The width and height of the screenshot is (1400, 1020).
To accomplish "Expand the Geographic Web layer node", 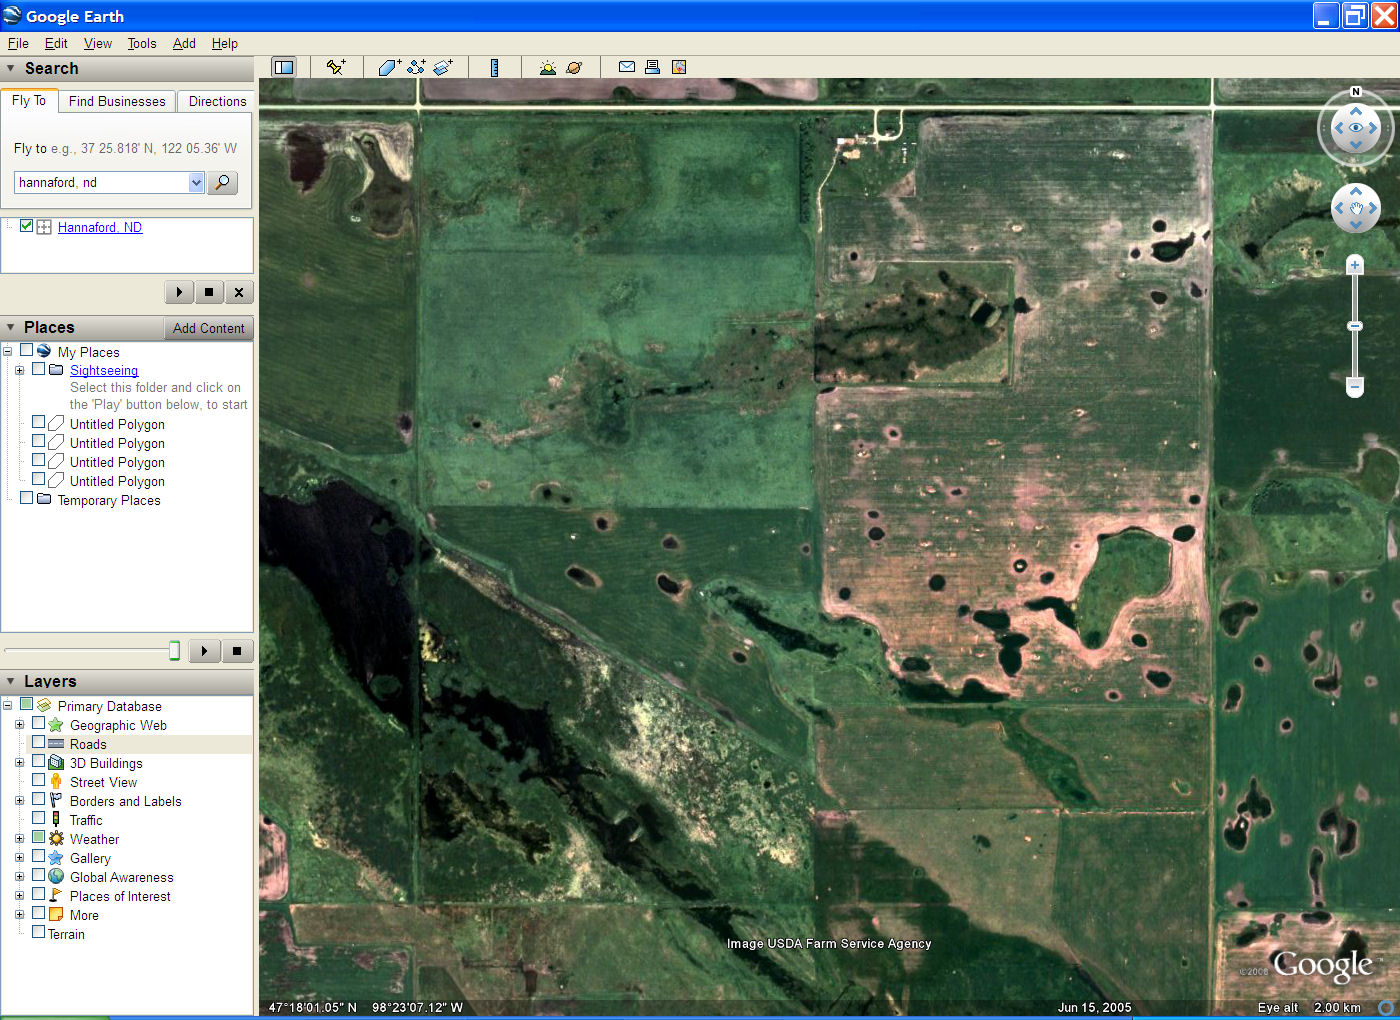I will pos(19,725).
